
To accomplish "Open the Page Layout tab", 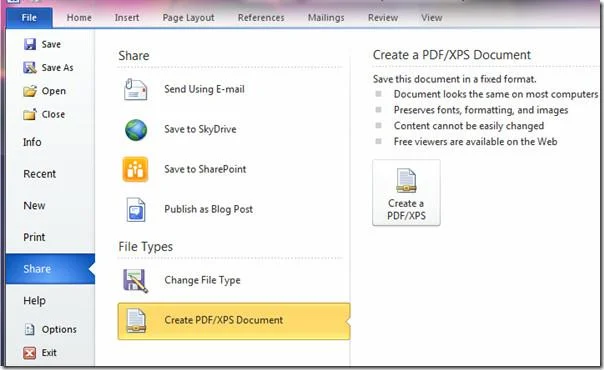I will pos(188,18).
